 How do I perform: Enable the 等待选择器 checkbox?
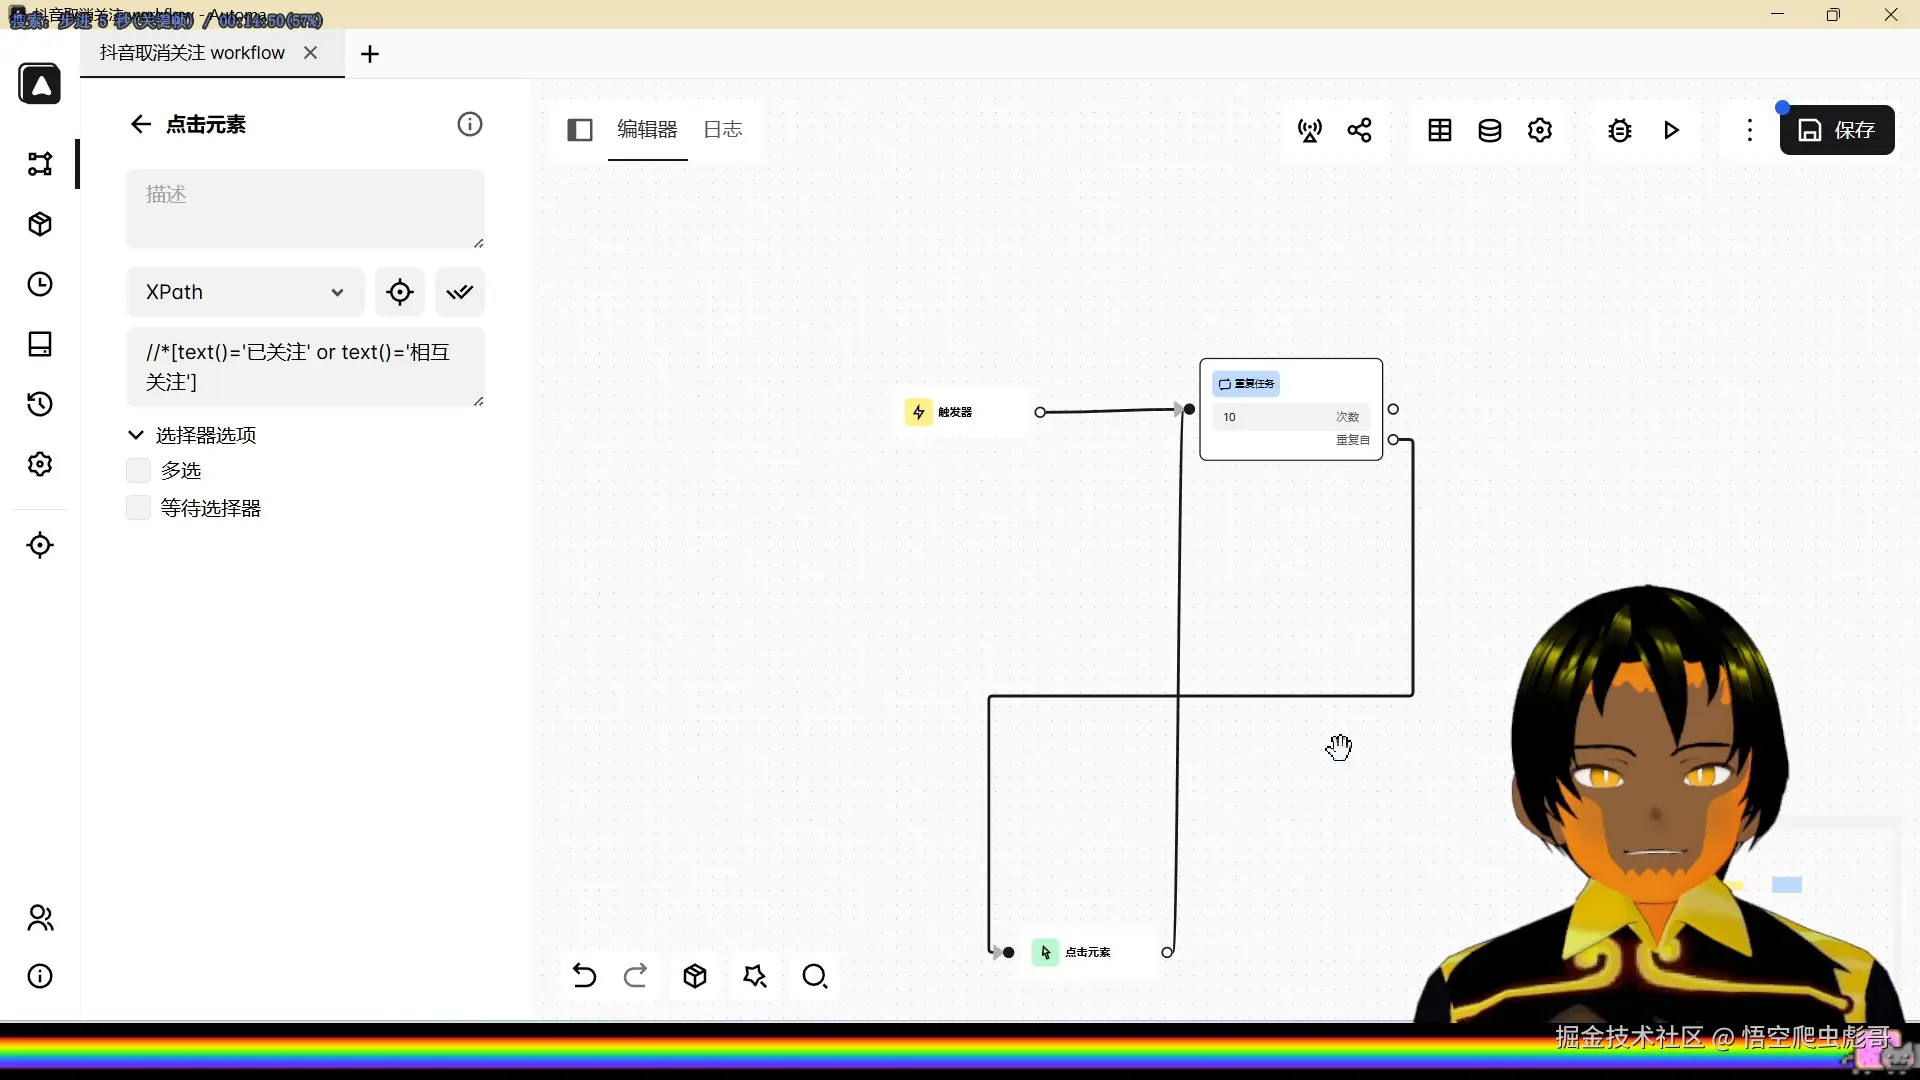click(138, 508)
